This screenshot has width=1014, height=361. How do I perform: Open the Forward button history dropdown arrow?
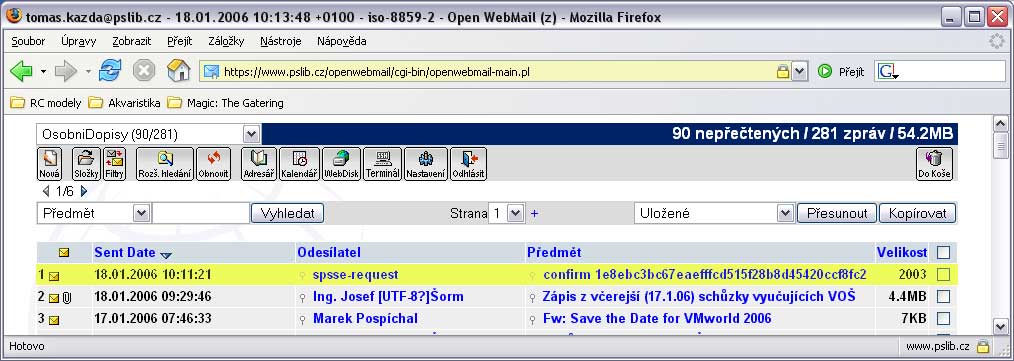[x=88, y=72]
